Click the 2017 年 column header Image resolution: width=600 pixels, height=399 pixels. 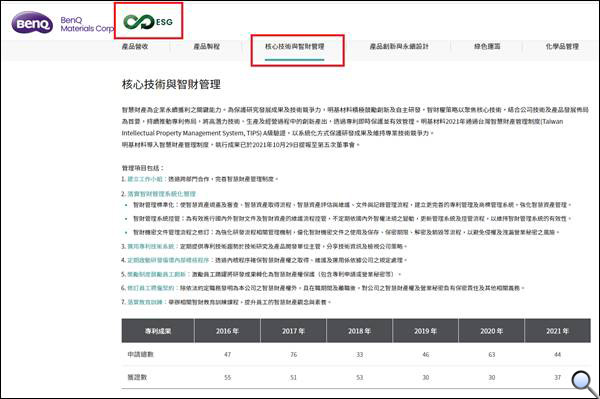(293, 331)
